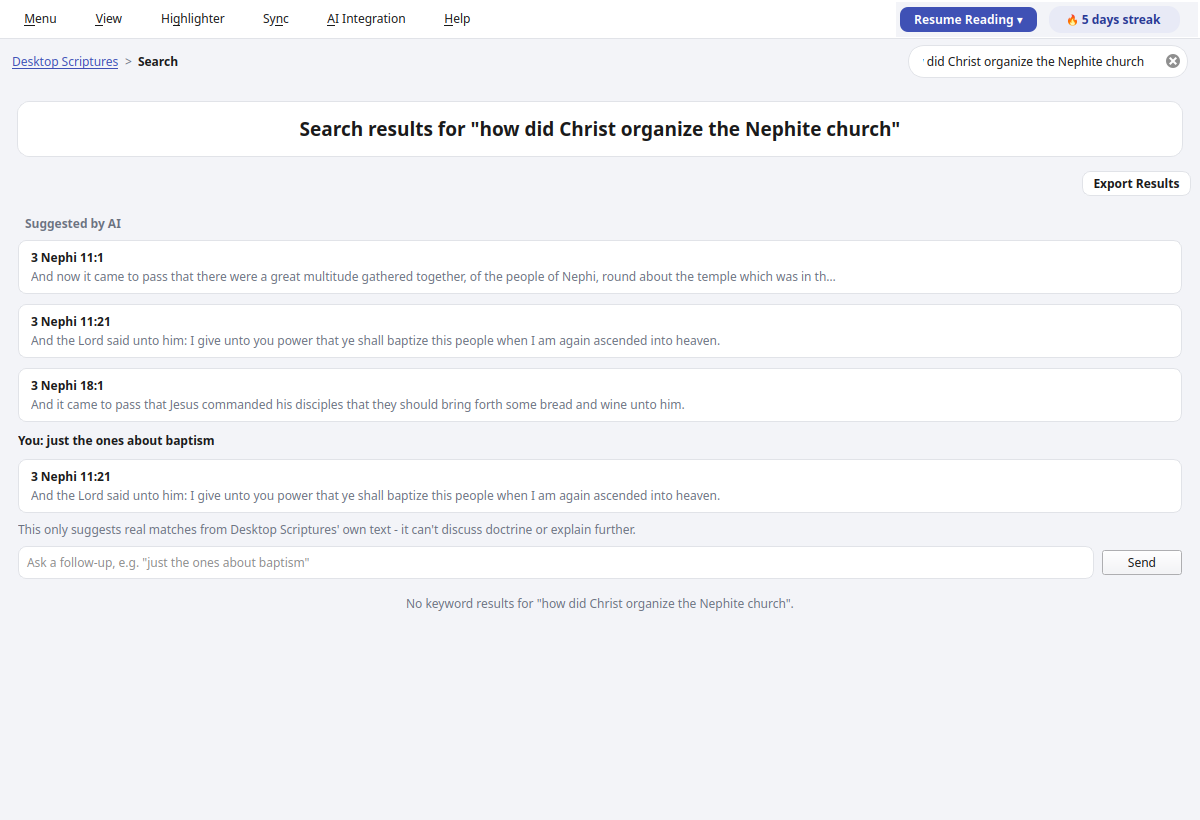The width and height of the screenshot is (1200, 820).
Task: Open the Resume Reading dropdown
Action: 968,20
